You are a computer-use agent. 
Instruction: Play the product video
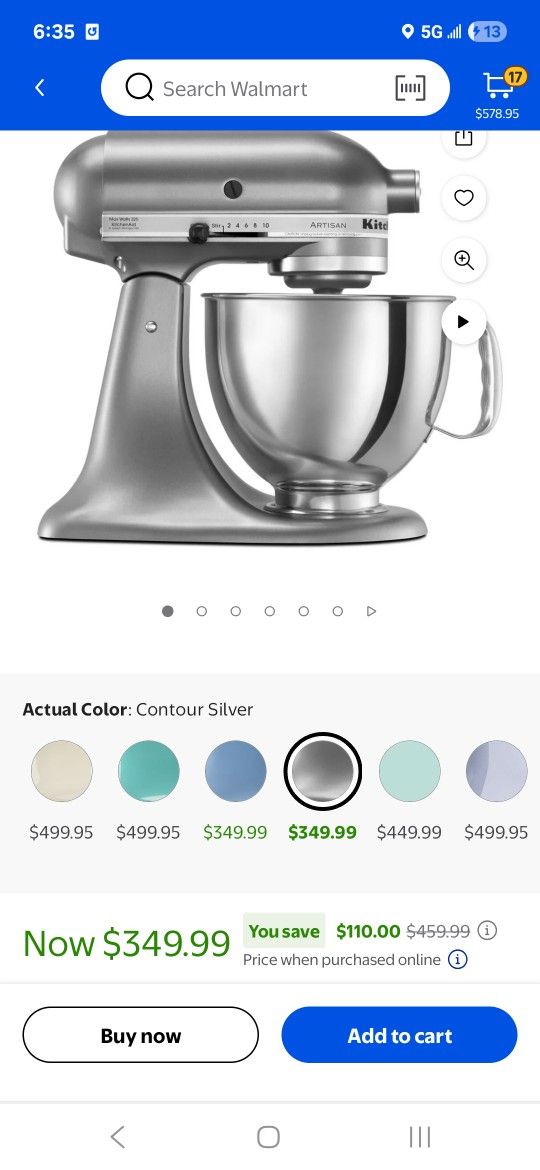coord(464,322)
